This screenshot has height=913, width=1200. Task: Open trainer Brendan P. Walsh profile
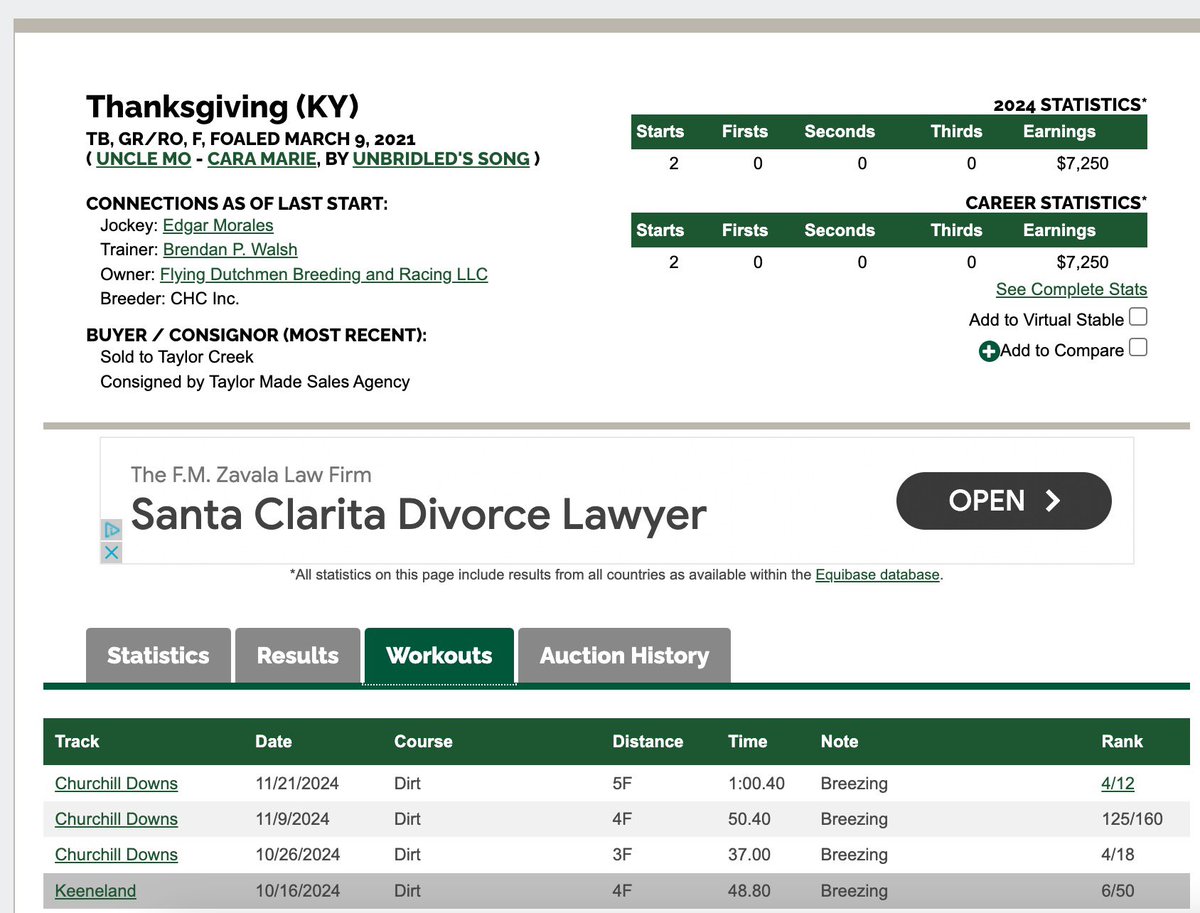tap(230, 250)
